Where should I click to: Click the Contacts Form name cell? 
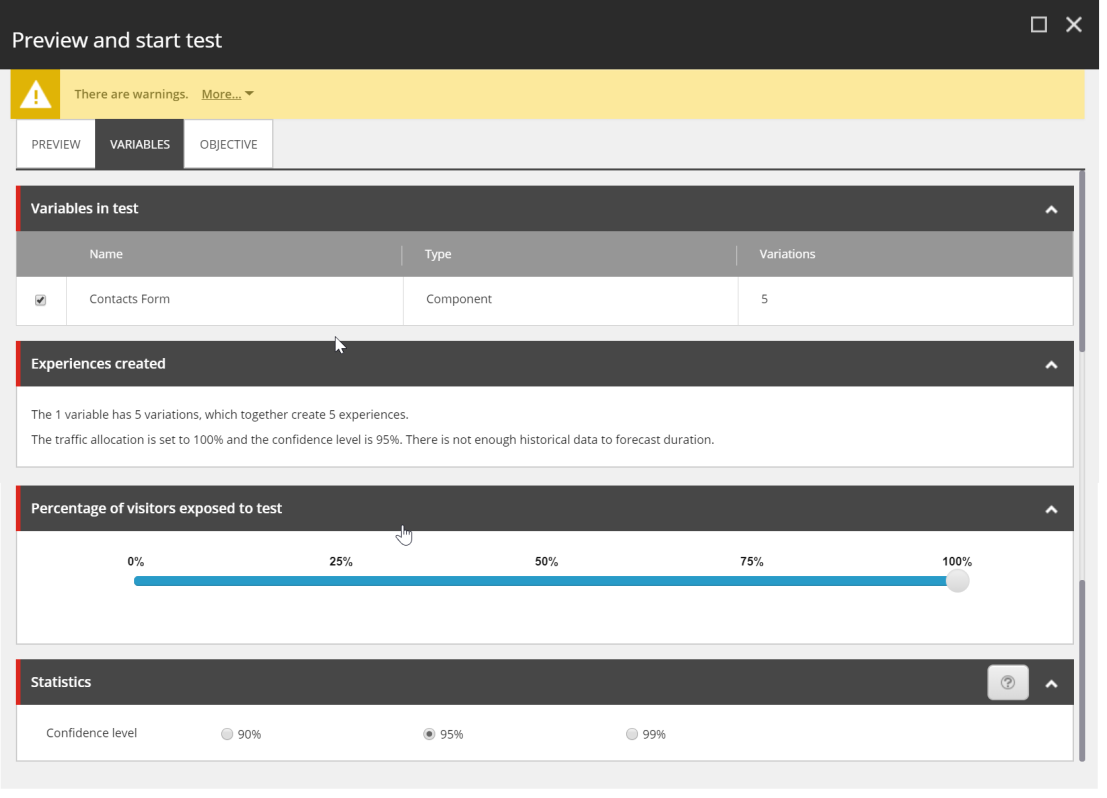(234, 299)
